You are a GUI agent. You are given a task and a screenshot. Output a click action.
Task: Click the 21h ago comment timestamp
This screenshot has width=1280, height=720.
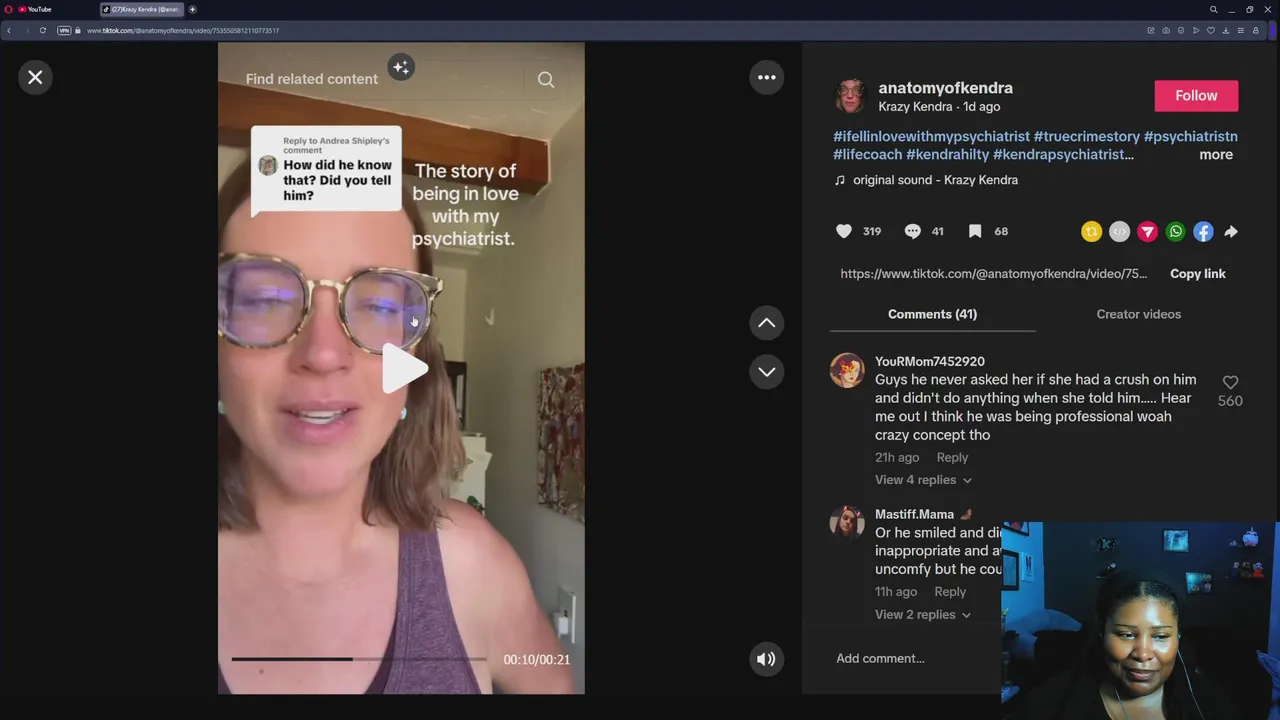pyautogui.click(x=897, y=457)
